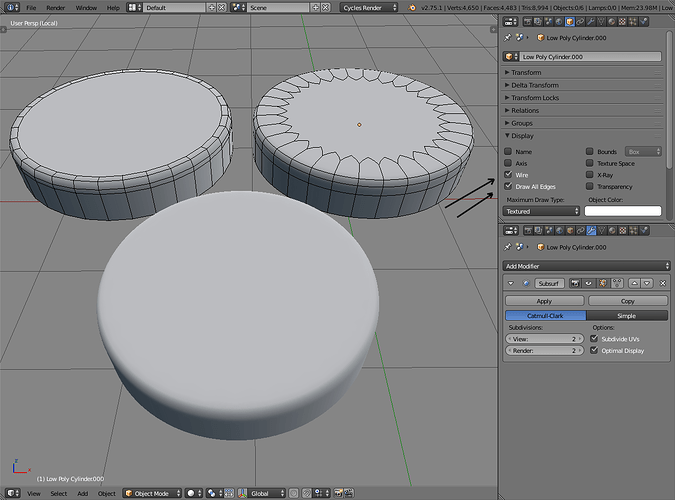Collapse the Subsurf modifier panel
Image resolution: width=675 pixels, height=500 pixels.
(511, 283)
